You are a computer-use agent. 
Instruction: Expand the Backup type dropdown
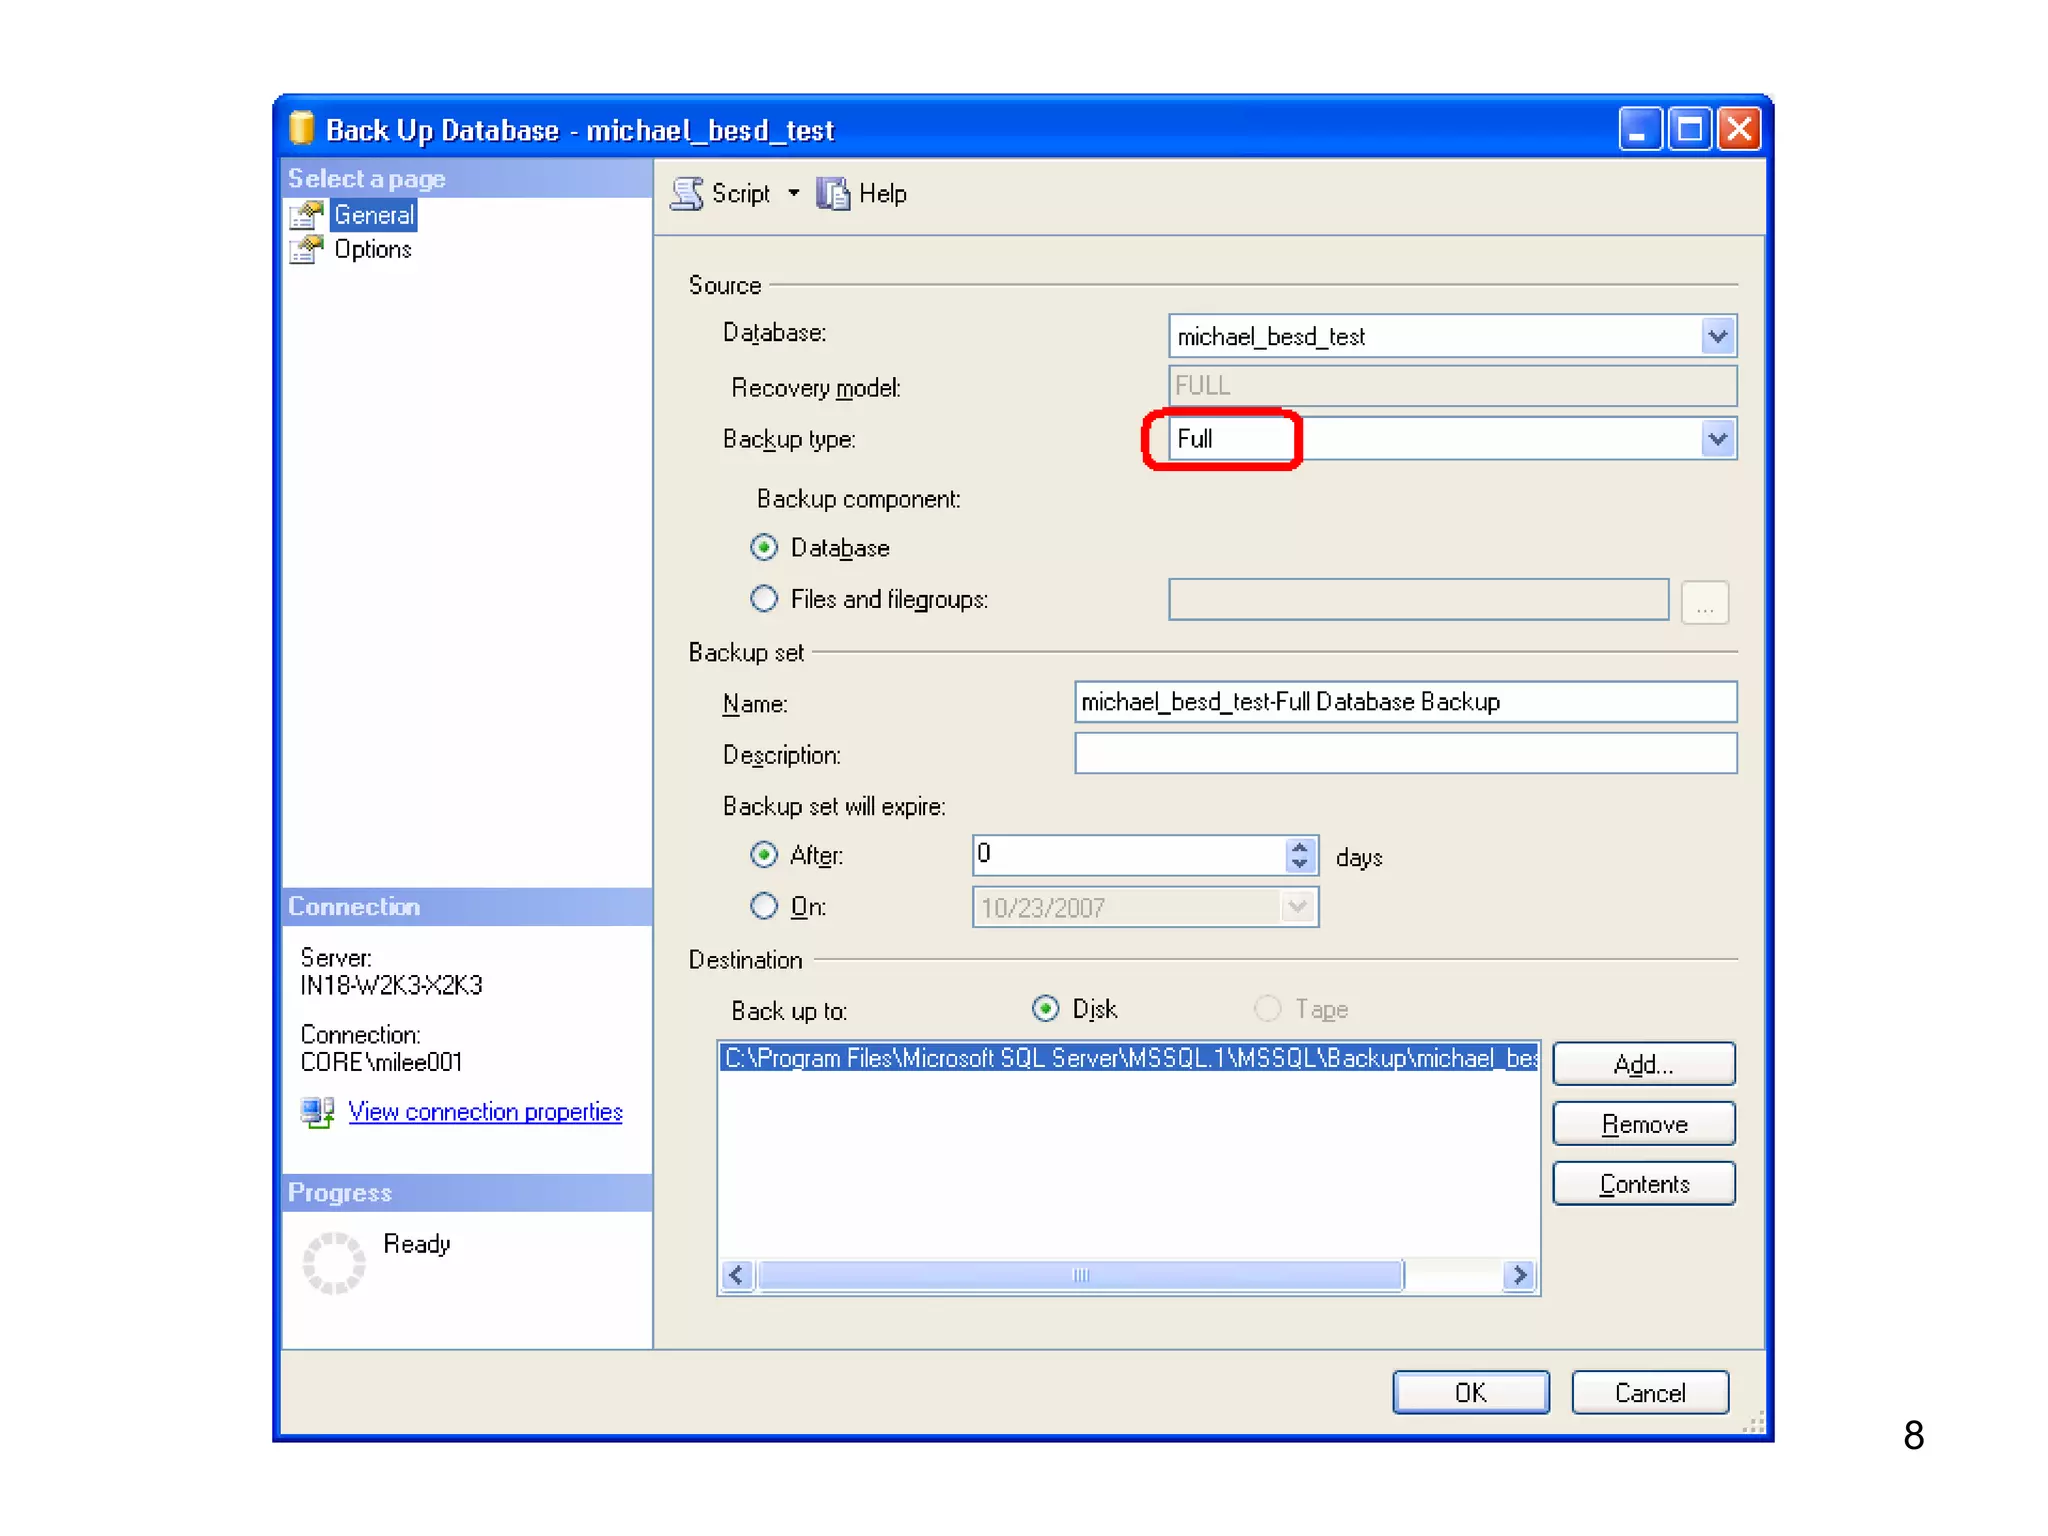coord(1717,439)
